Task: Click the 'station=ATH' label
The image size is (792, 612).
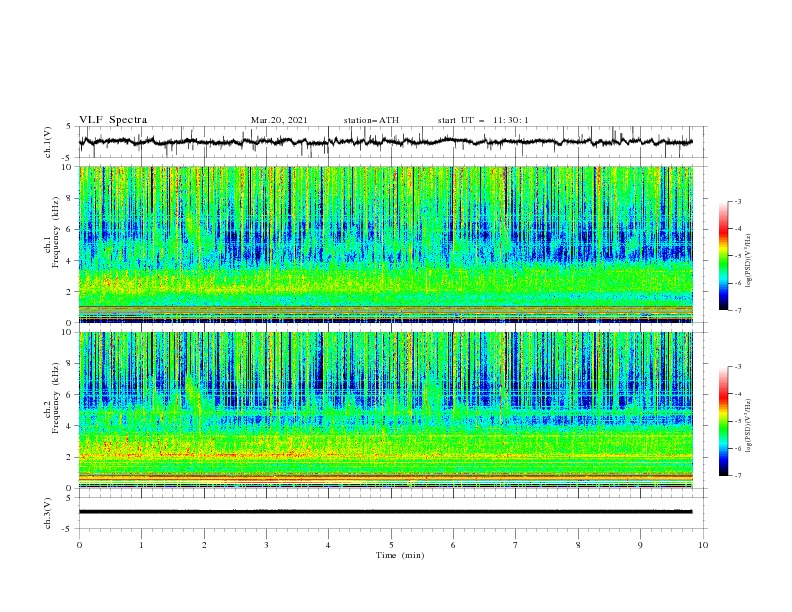Action: 371,120
